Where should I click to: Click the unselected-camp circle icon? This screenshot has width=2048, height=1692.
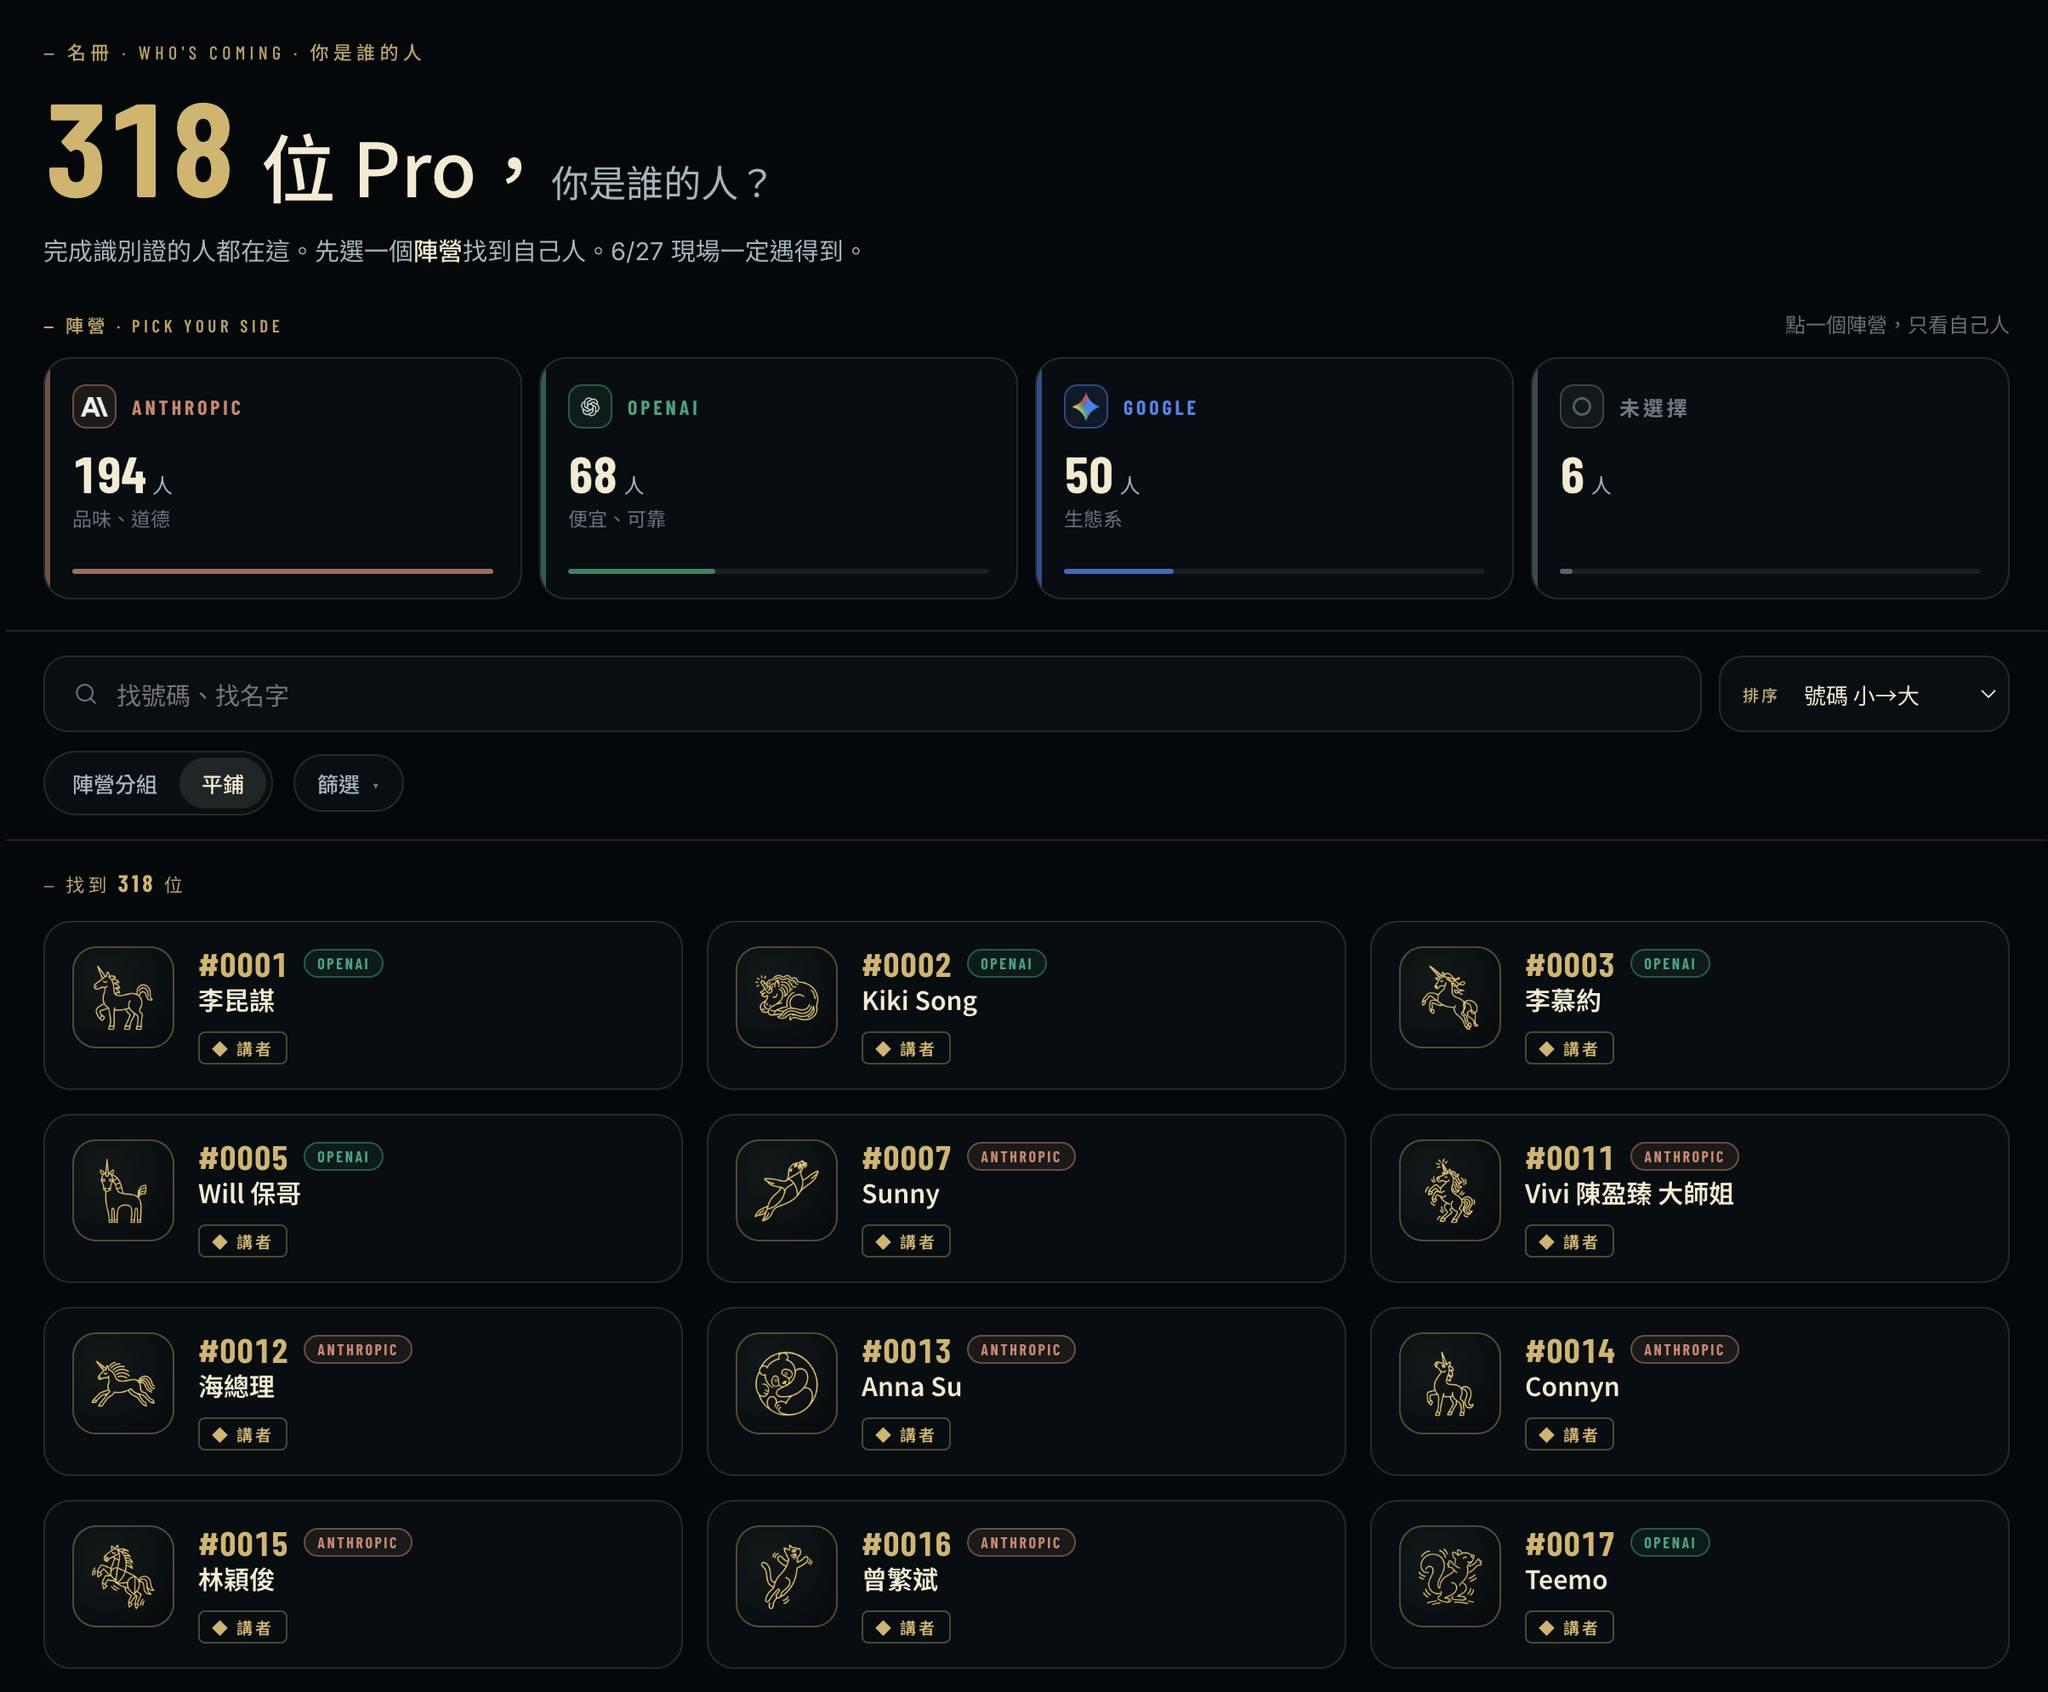pyautogui.click(x=1582, y=407)
